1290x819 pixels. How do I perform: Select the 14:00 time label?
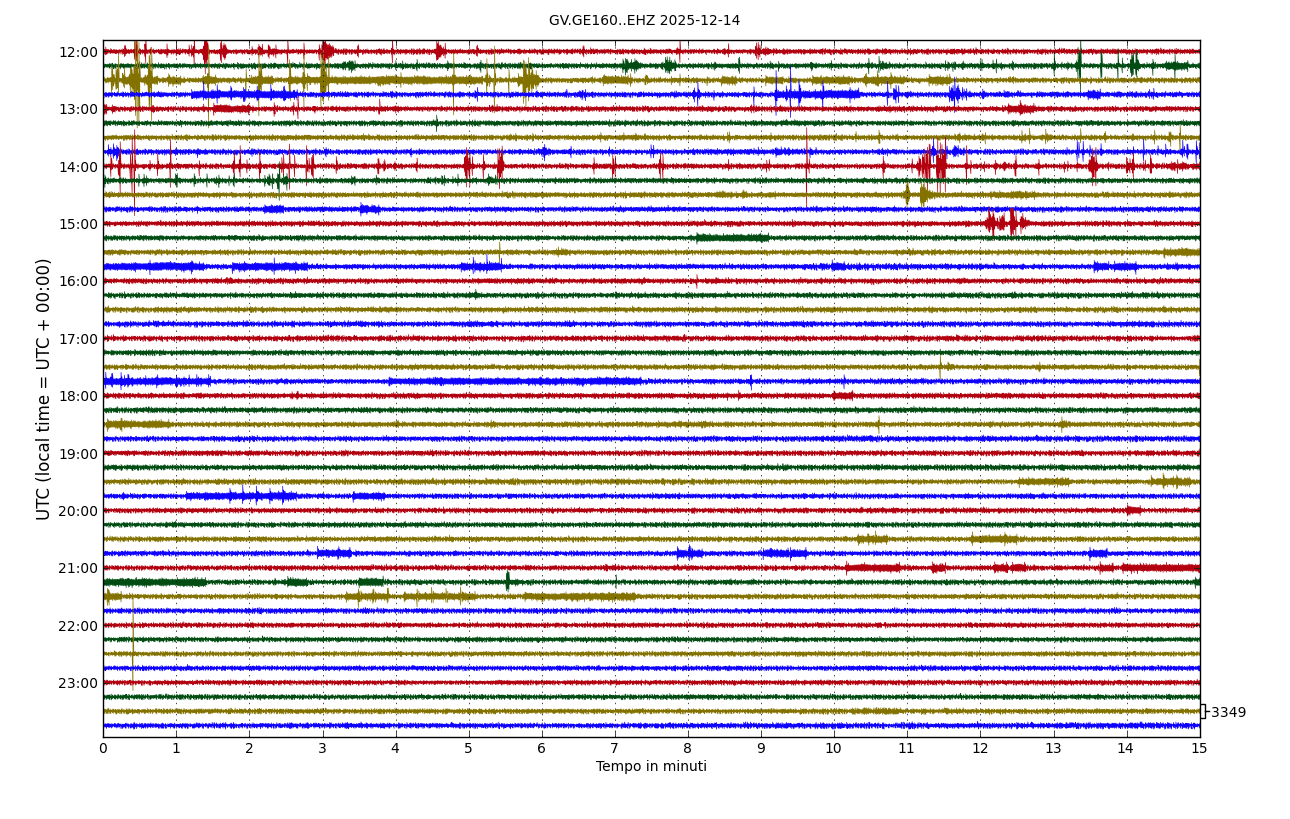pyautogui.click(x=78, y=167)
